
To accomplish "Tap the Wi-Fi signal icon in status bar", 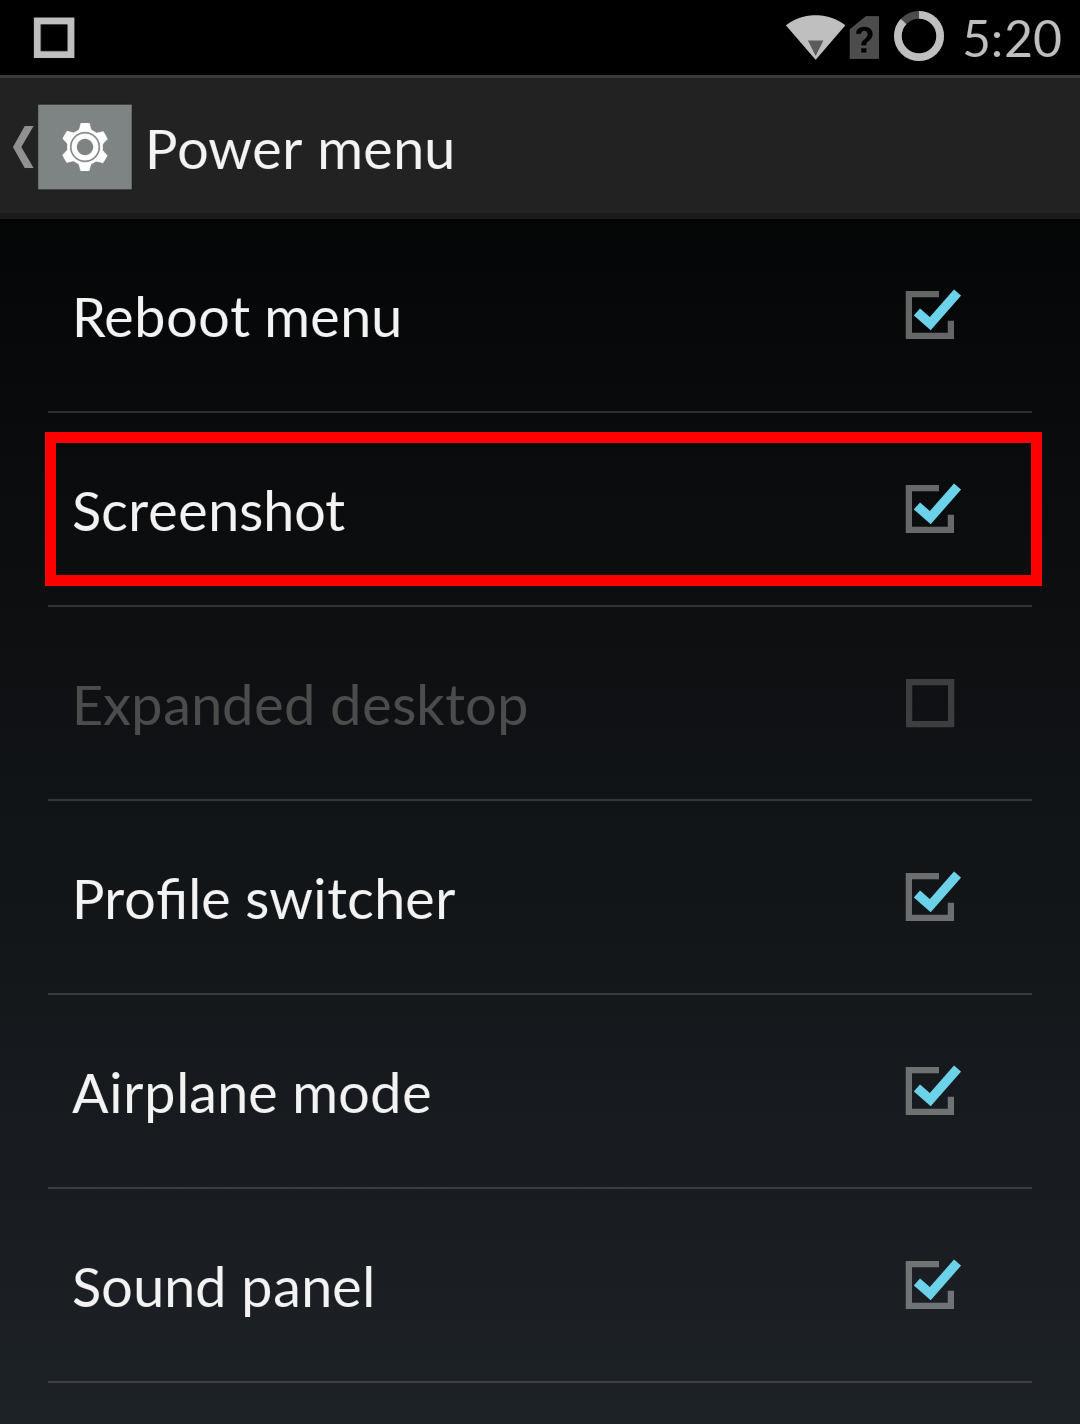I will point(815,38).
